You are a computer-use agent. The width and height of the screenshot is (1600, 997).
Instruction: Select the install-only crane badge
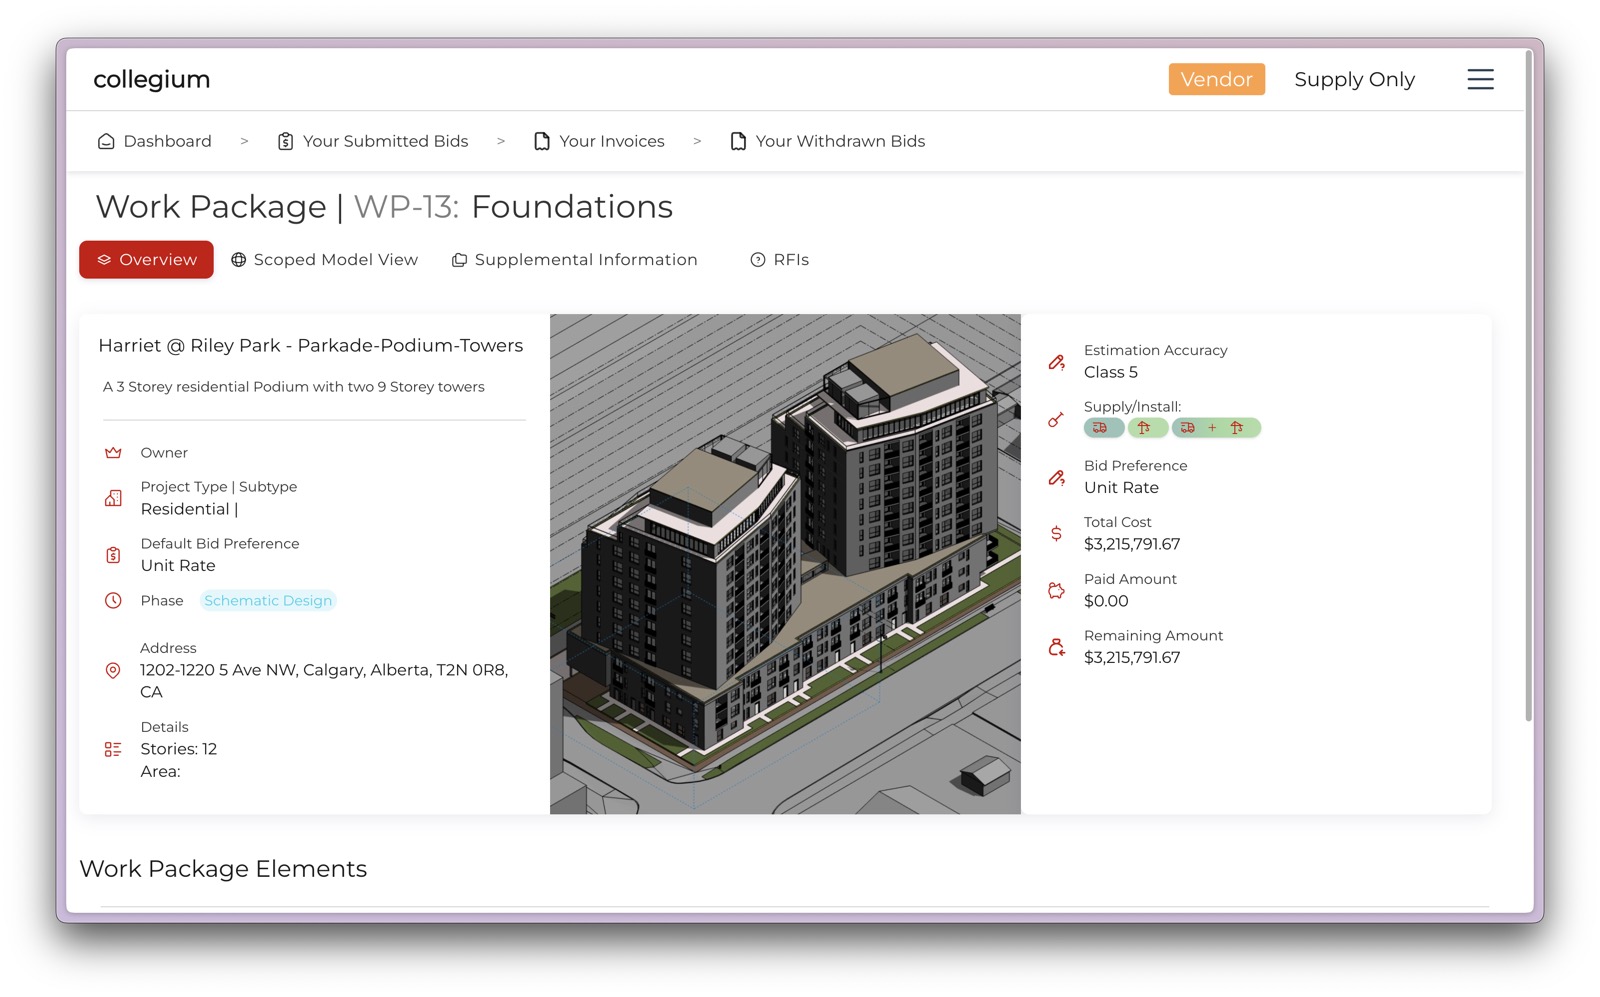[x=1147, y=428]
